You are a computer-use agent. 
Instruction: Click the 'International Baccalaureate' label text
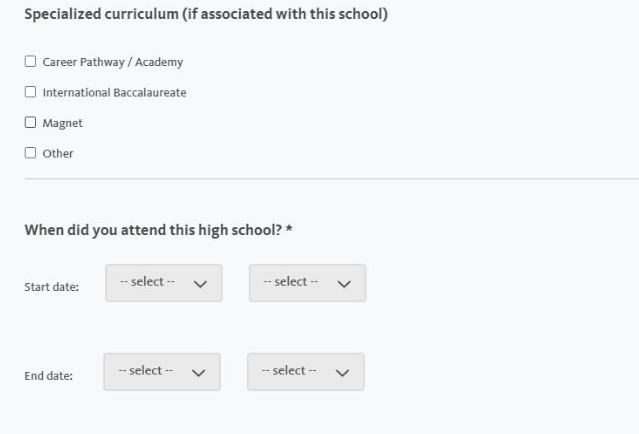114,93
